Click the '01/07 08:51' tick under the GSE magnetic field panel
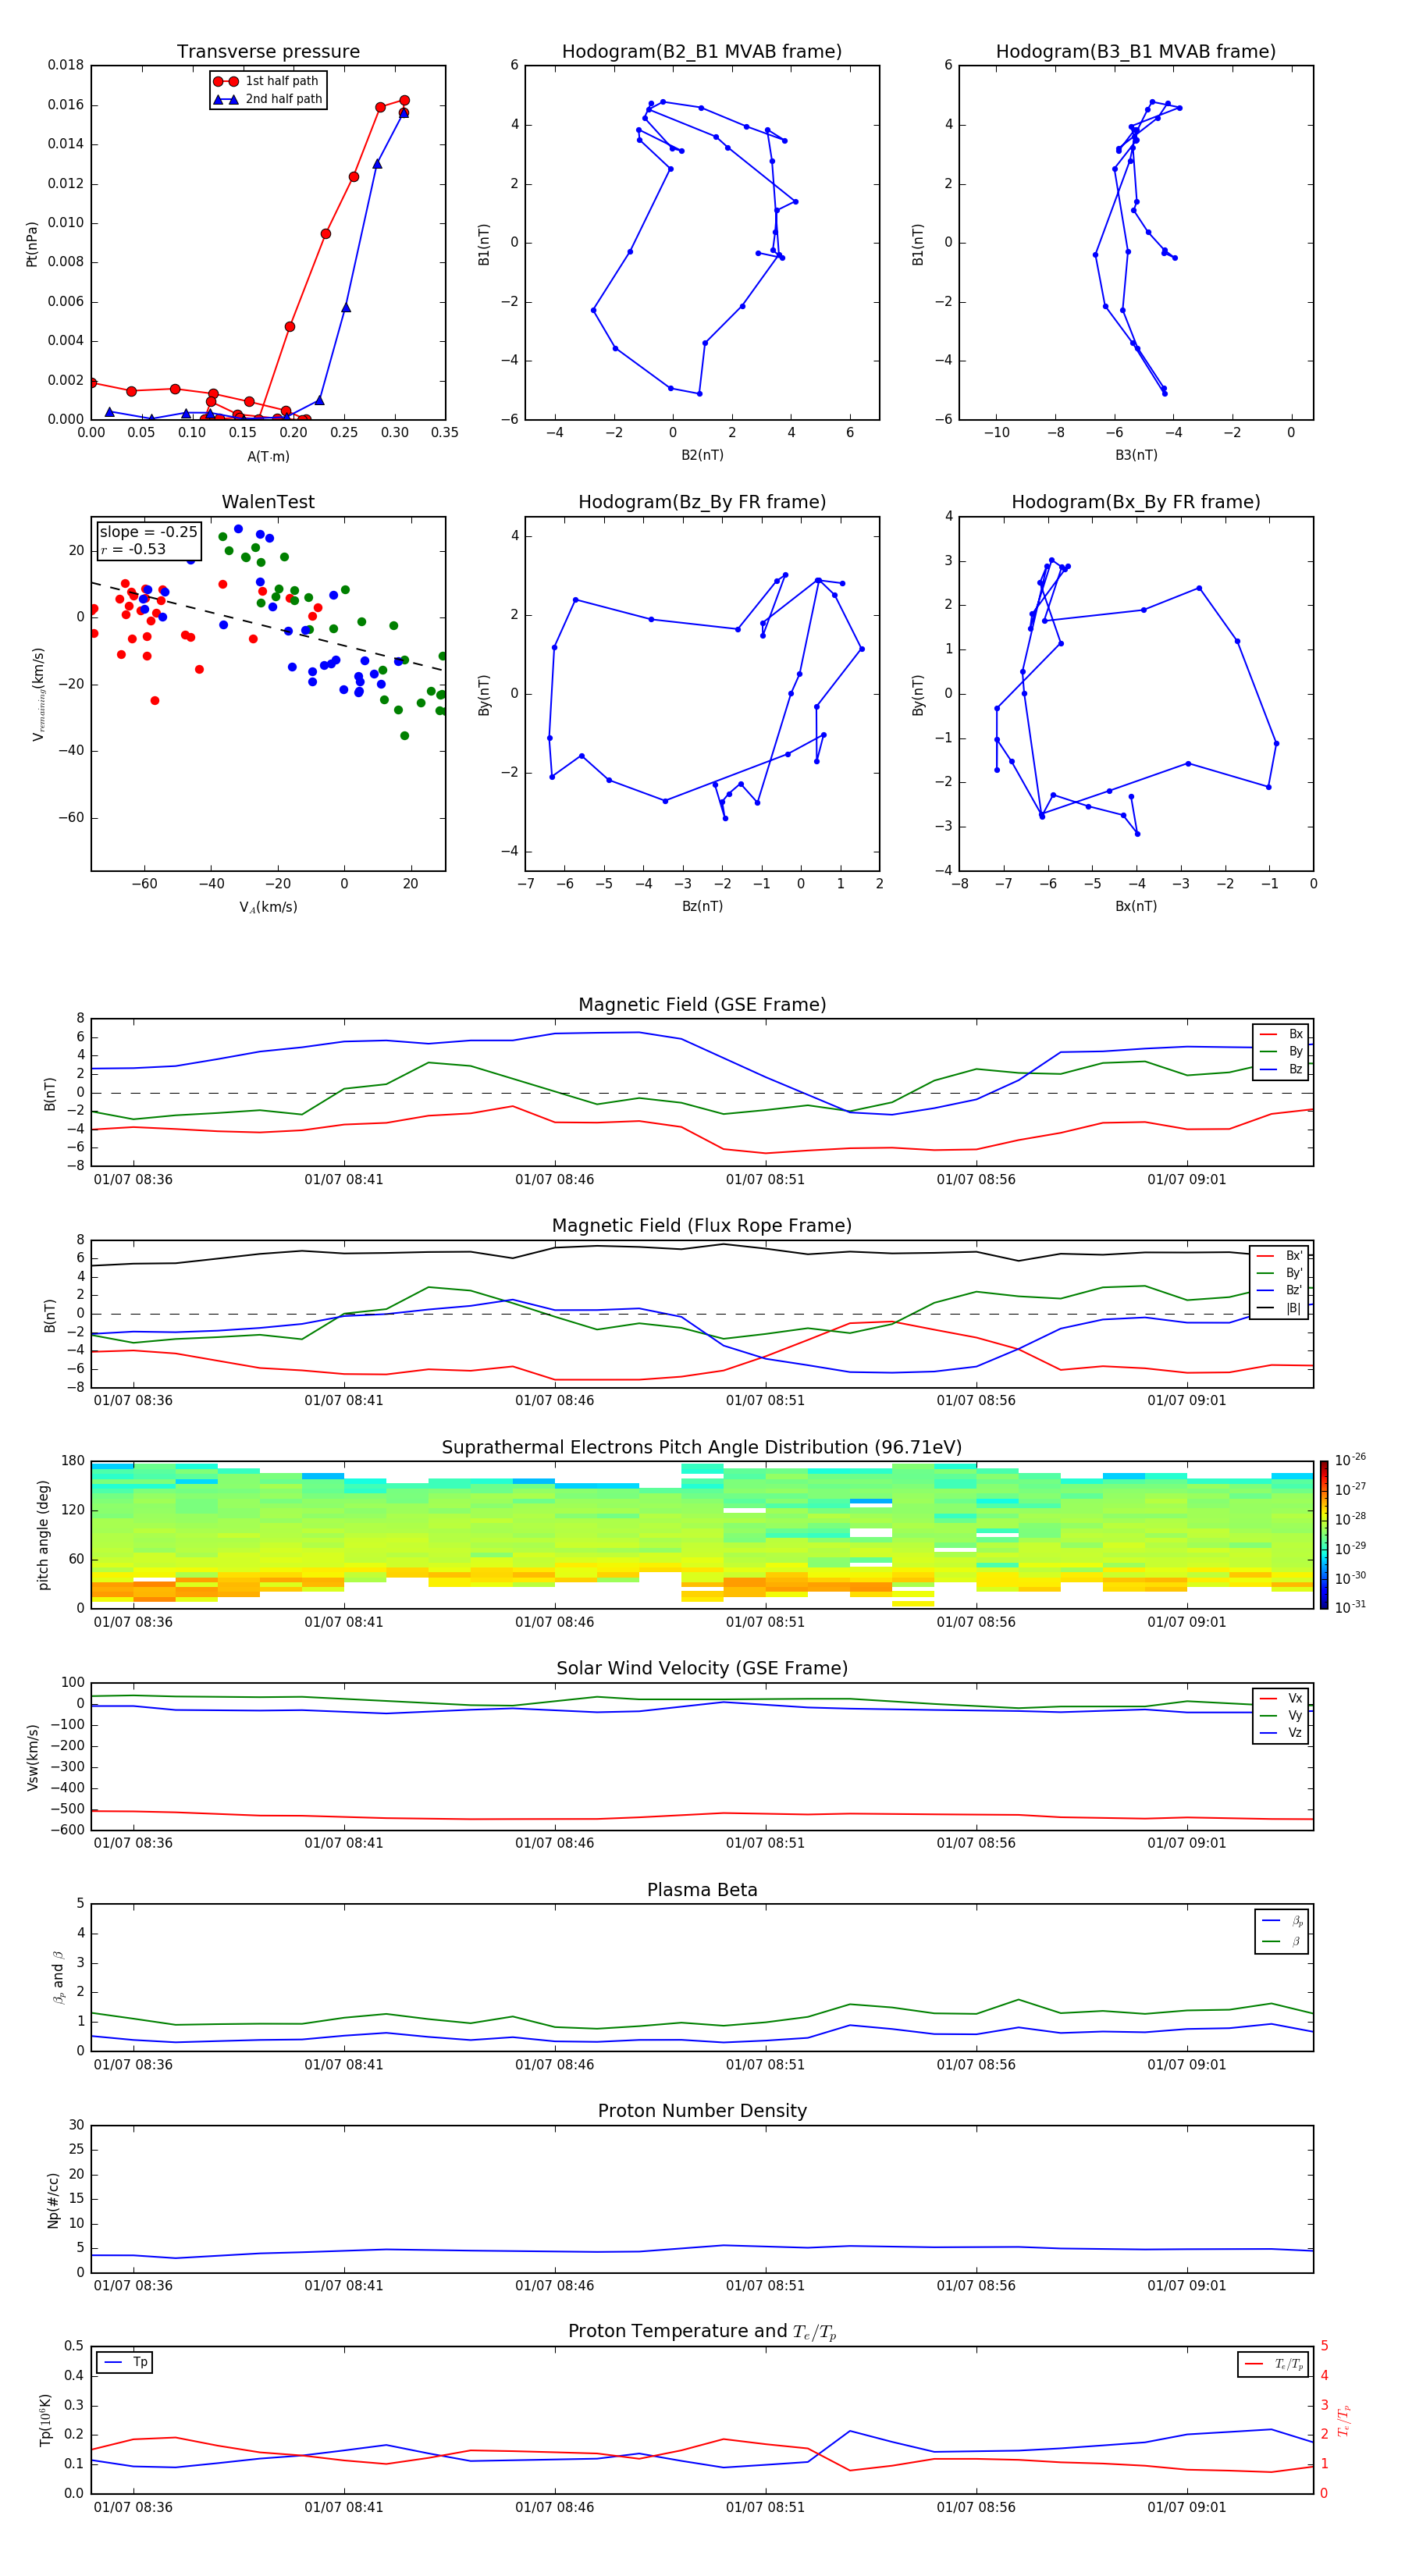The width and height of the screenshot is (1405, 2576). tap(765, 1180)
